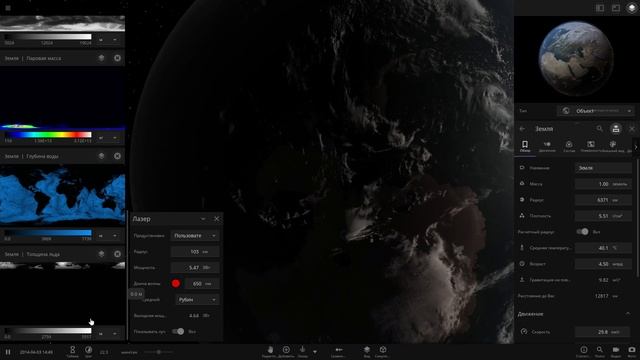Open the Таймер tool in bottom bar
The image size is (640, 360).
tap(72, 351)
